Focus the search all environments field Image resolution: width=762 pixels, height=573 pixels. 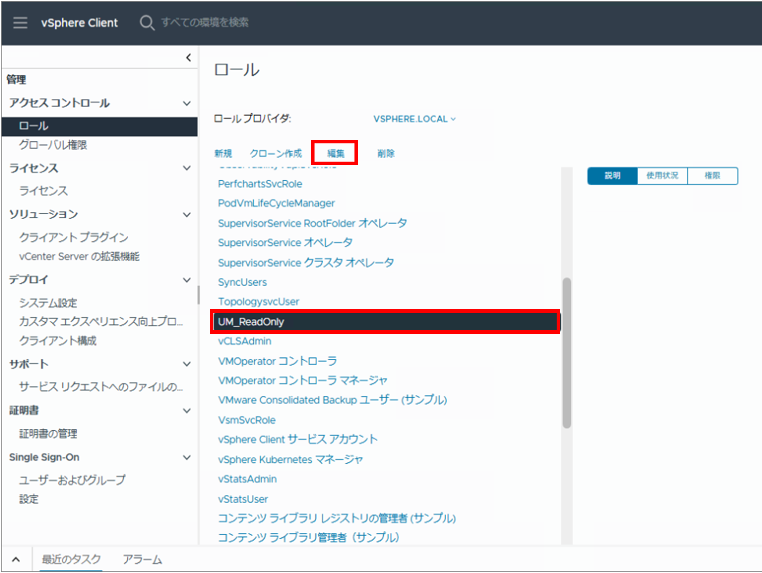[x=205, y=22]
